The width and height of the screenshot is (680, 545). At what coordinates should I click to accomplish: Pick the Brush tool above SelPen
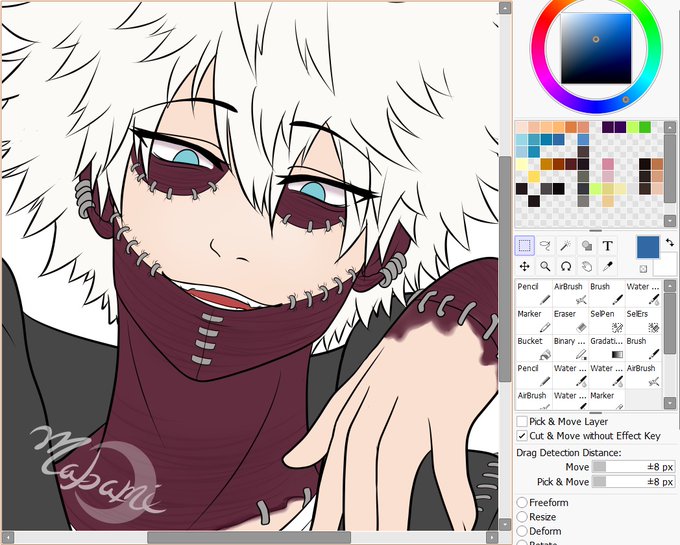[606, 294]
